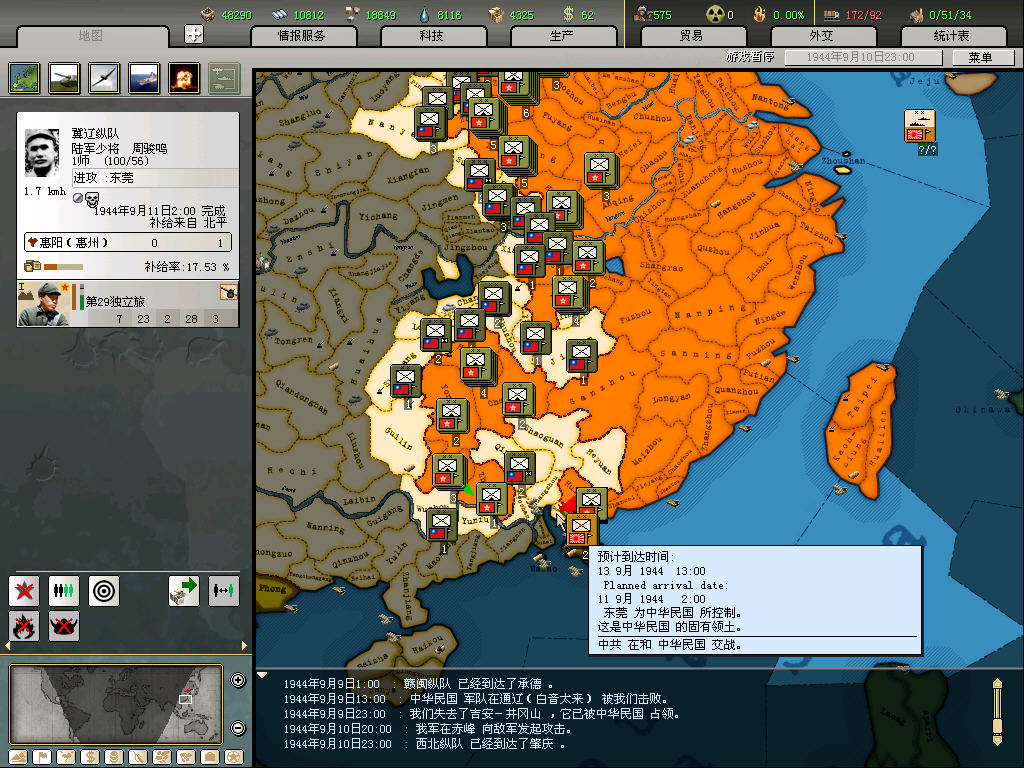The image size is (1024, 768).
Task: Open the 科技 technology tab
Action: point(432,36)
